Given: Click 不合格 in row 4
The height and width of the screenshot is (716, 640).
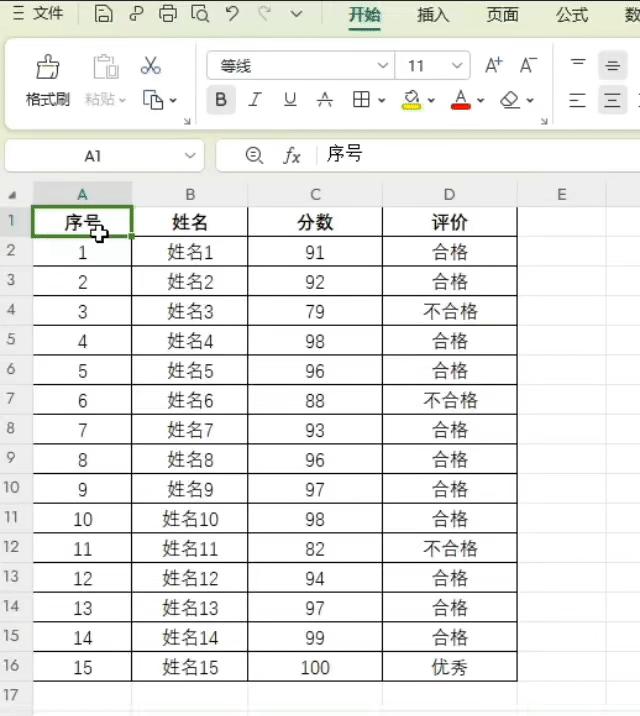Looking at the screenshot, I should (450, 311).
